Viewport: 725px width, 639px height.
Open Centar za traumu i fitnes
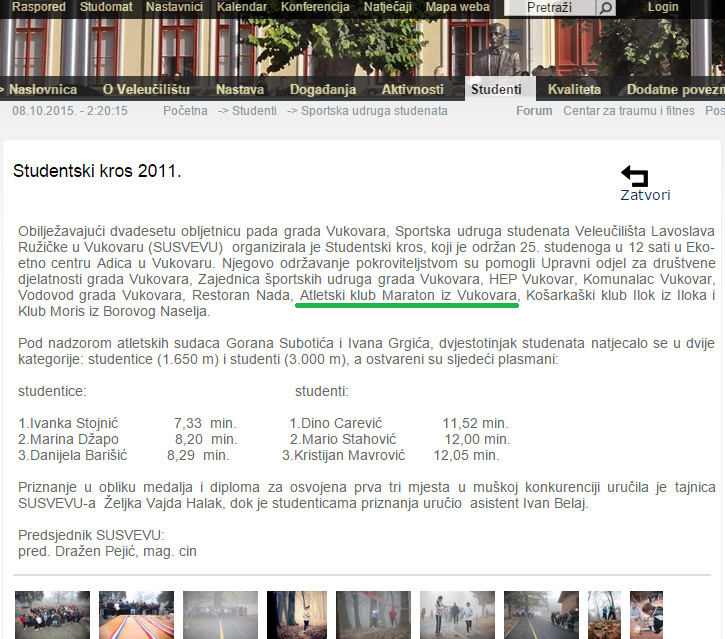(628, 111)
